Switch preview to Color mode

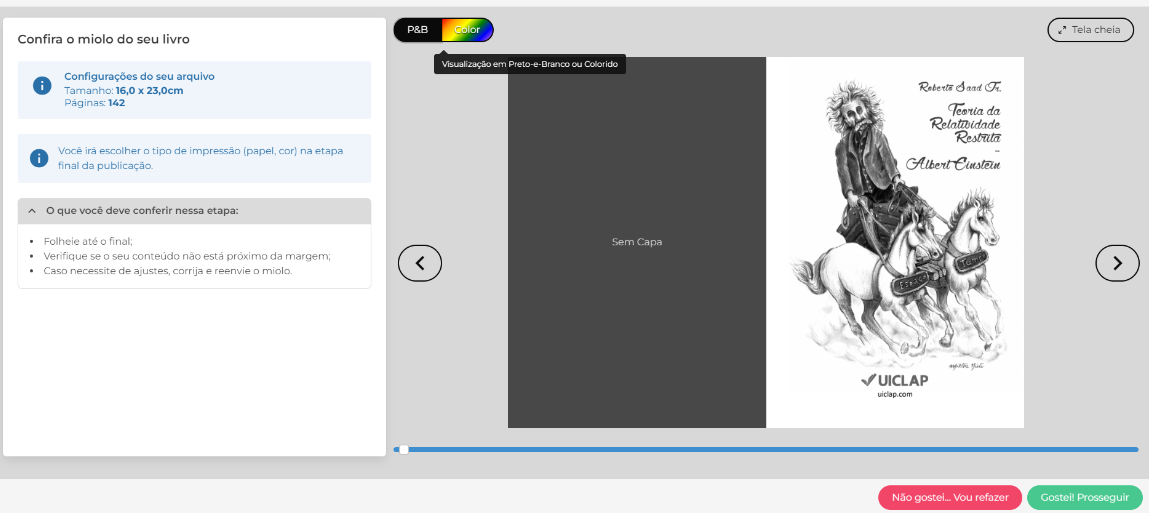coord(468,30)
